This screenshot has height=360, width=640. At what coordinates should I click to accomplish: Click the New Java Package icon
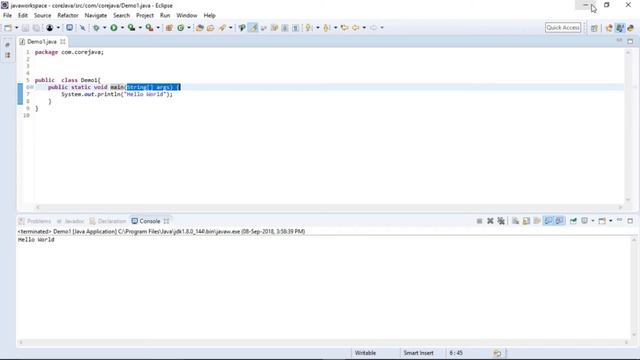(x=169, y=28)
